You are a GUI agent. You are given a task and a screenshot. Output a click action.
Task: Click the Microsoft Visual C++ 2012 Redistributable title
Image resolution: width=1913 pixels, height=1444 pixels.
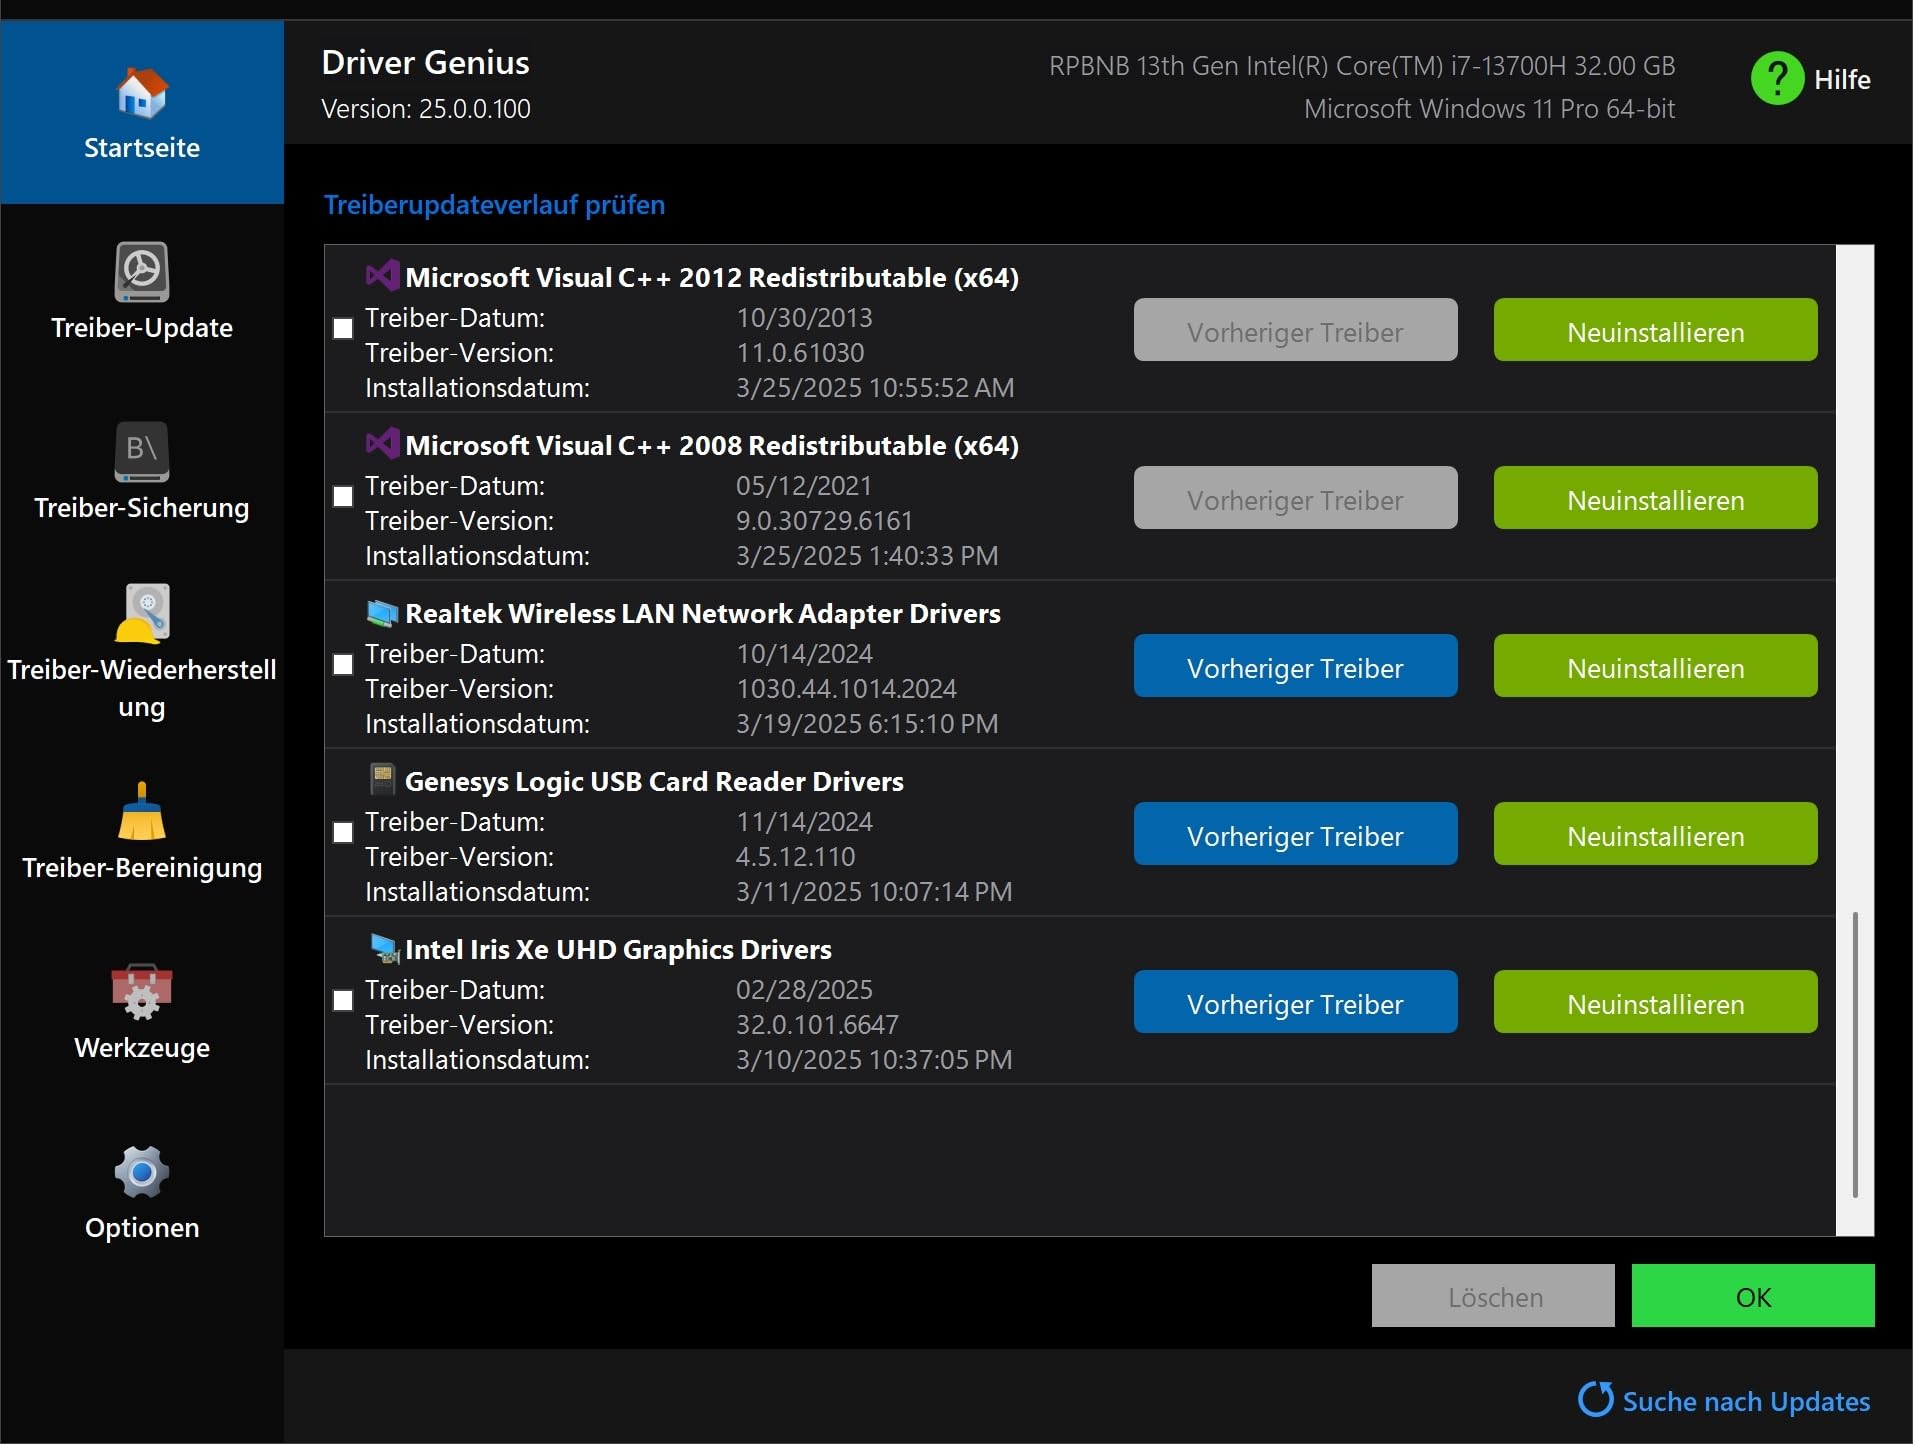point(712,277)
